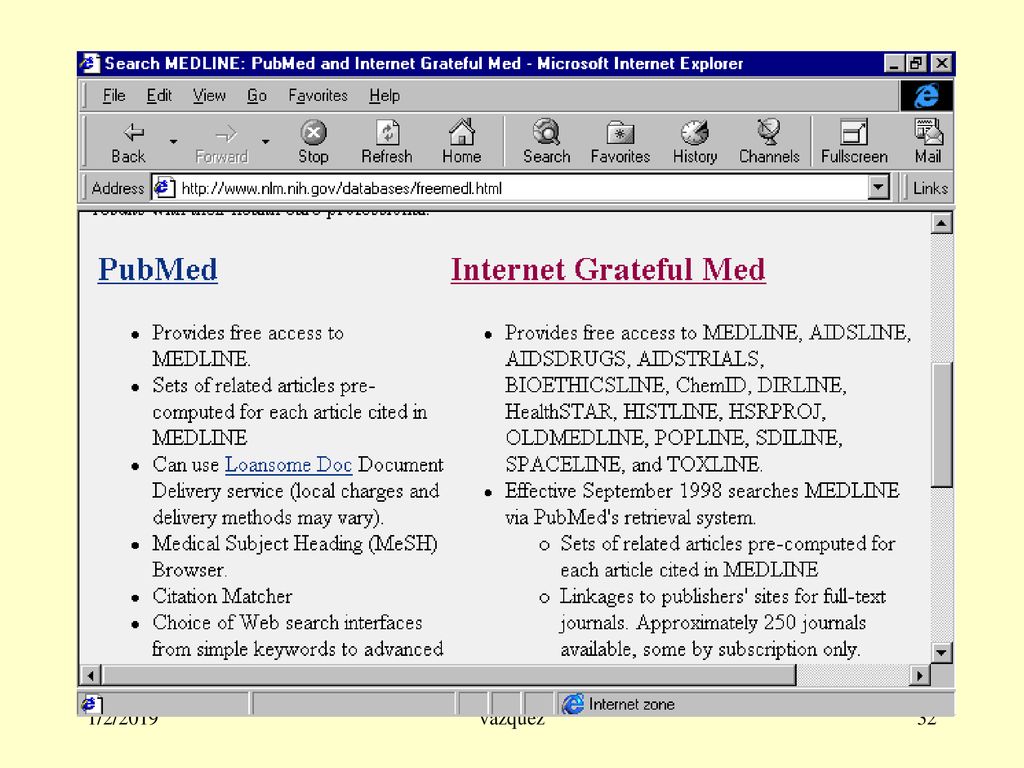
Task: Follow the PubMed heading link
Action: coord(157,270)
